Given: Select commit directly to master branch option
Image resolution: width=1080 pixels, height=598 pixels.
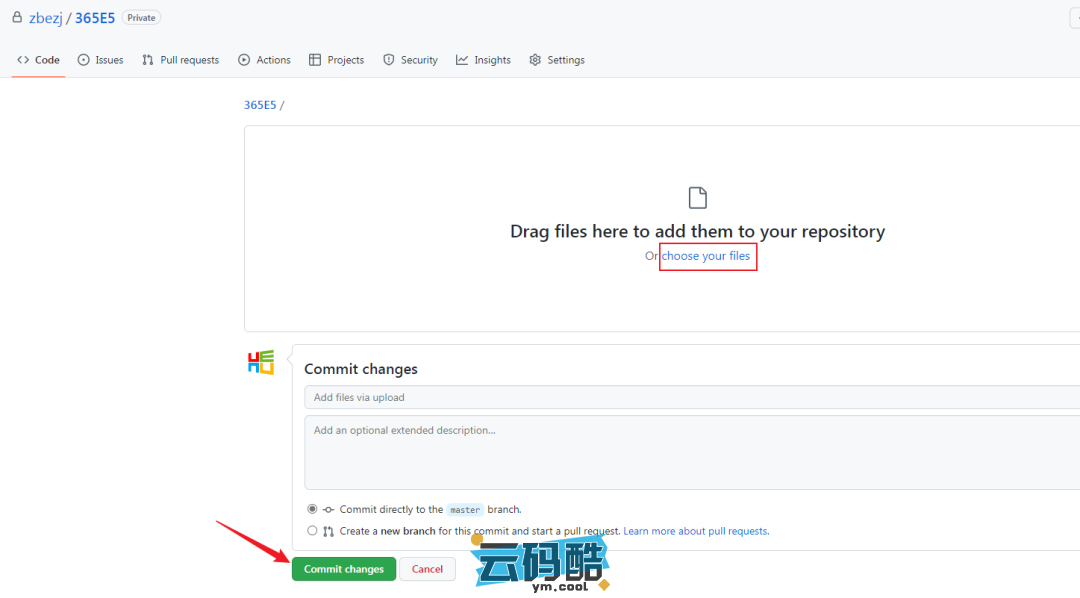Looking at the screenshot, I should [x=313, y=509].
